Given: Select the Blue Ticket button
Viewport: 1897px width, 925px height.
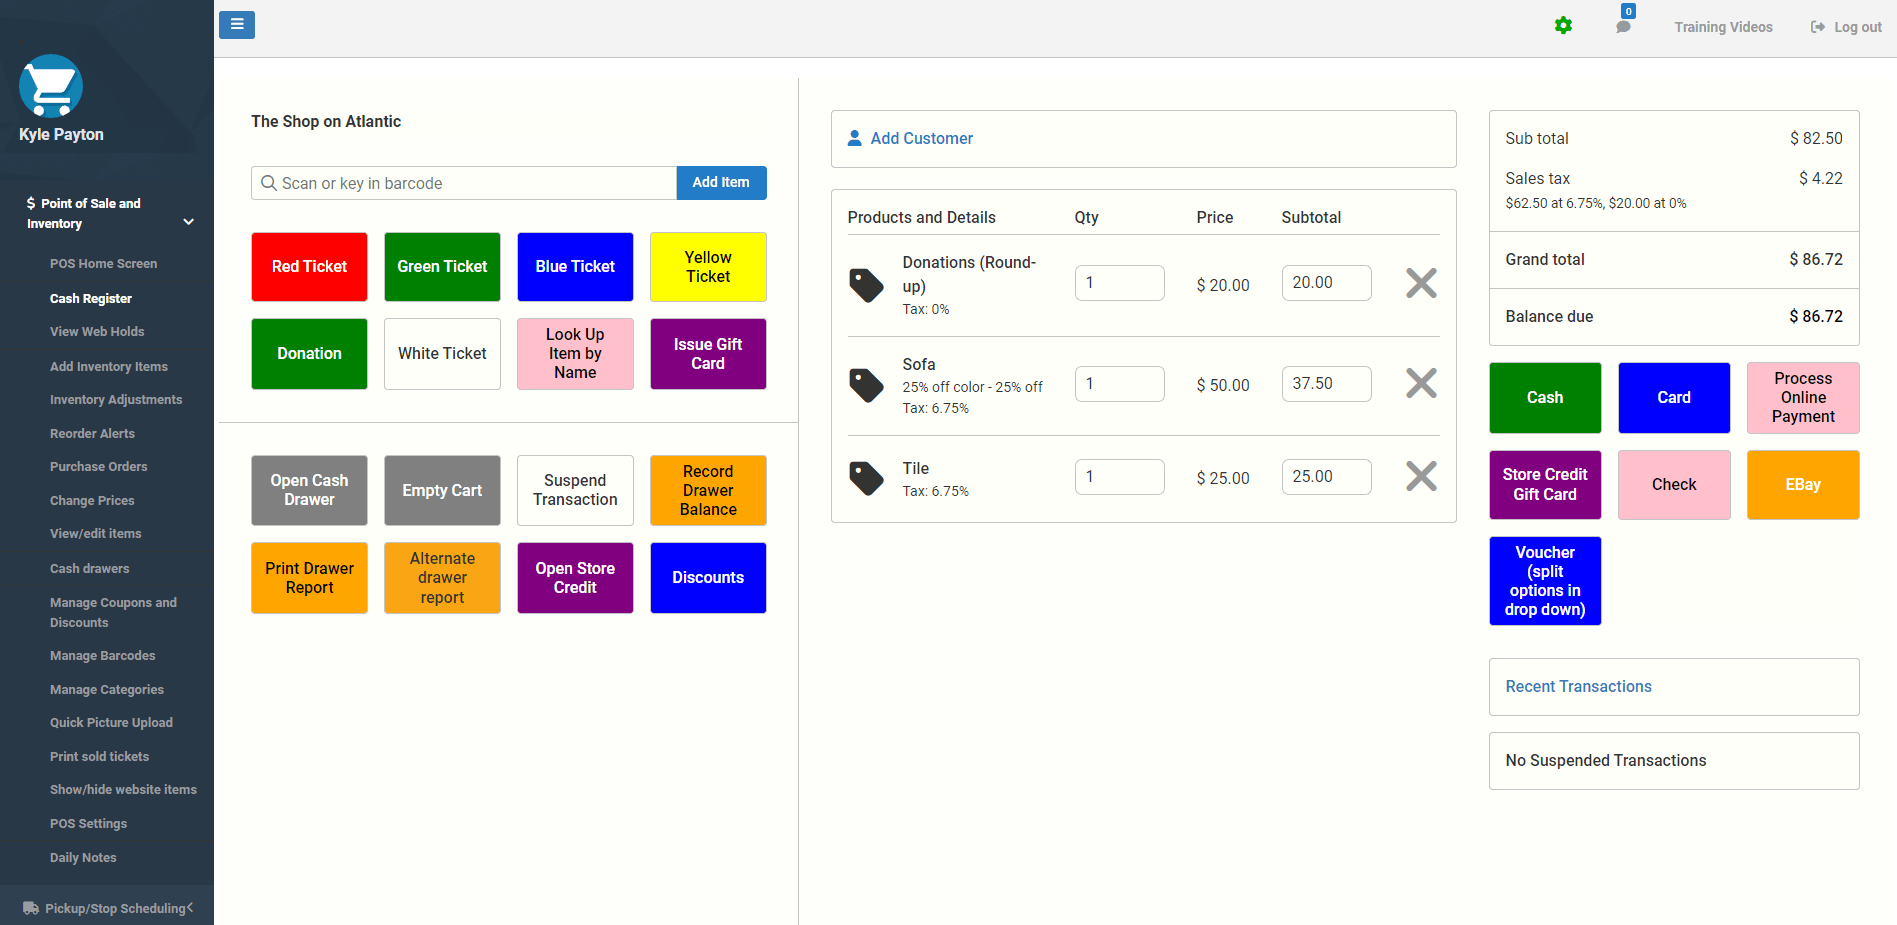Looking at the screenshot, I should (x=575, y=267).
